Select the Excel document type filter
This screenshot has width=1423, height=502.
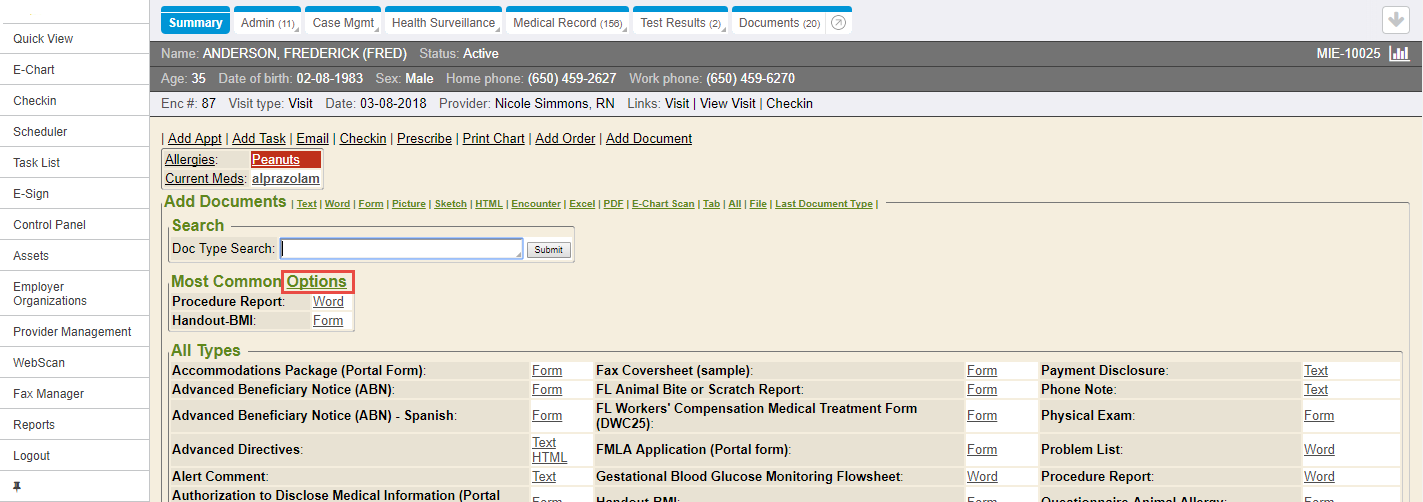(x=582, y=204)
